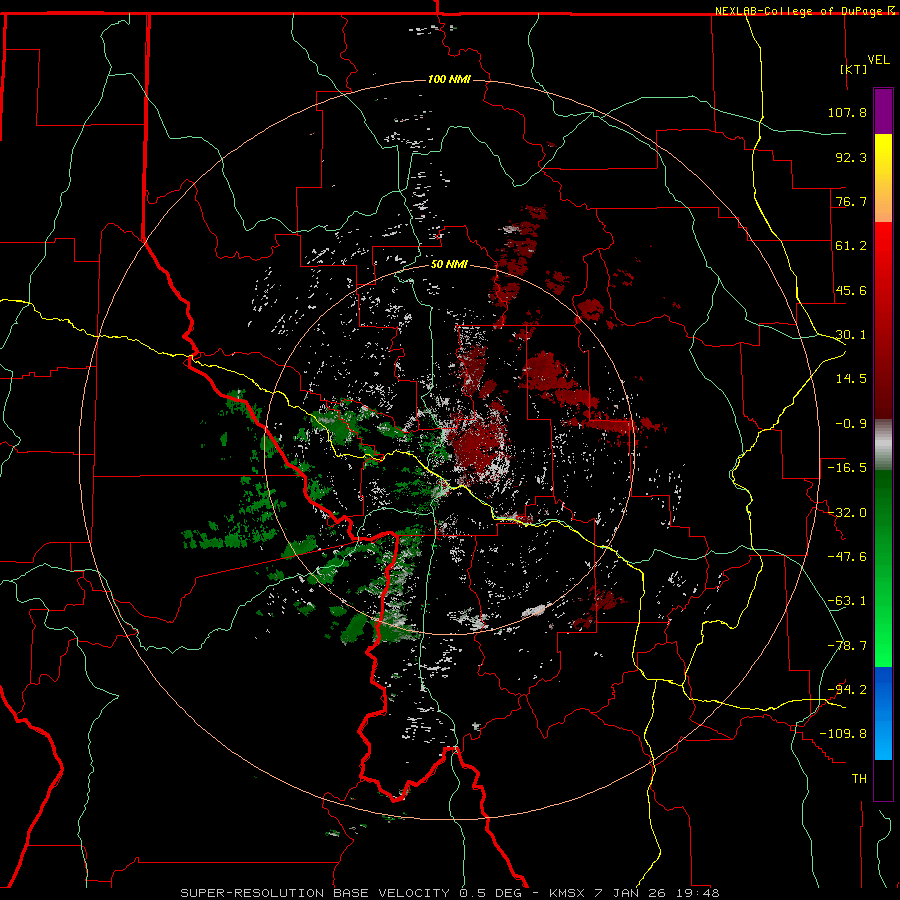
Task: Click the 50 NMI range ring label
Action: pyautogui.click(x=449, y=265)
